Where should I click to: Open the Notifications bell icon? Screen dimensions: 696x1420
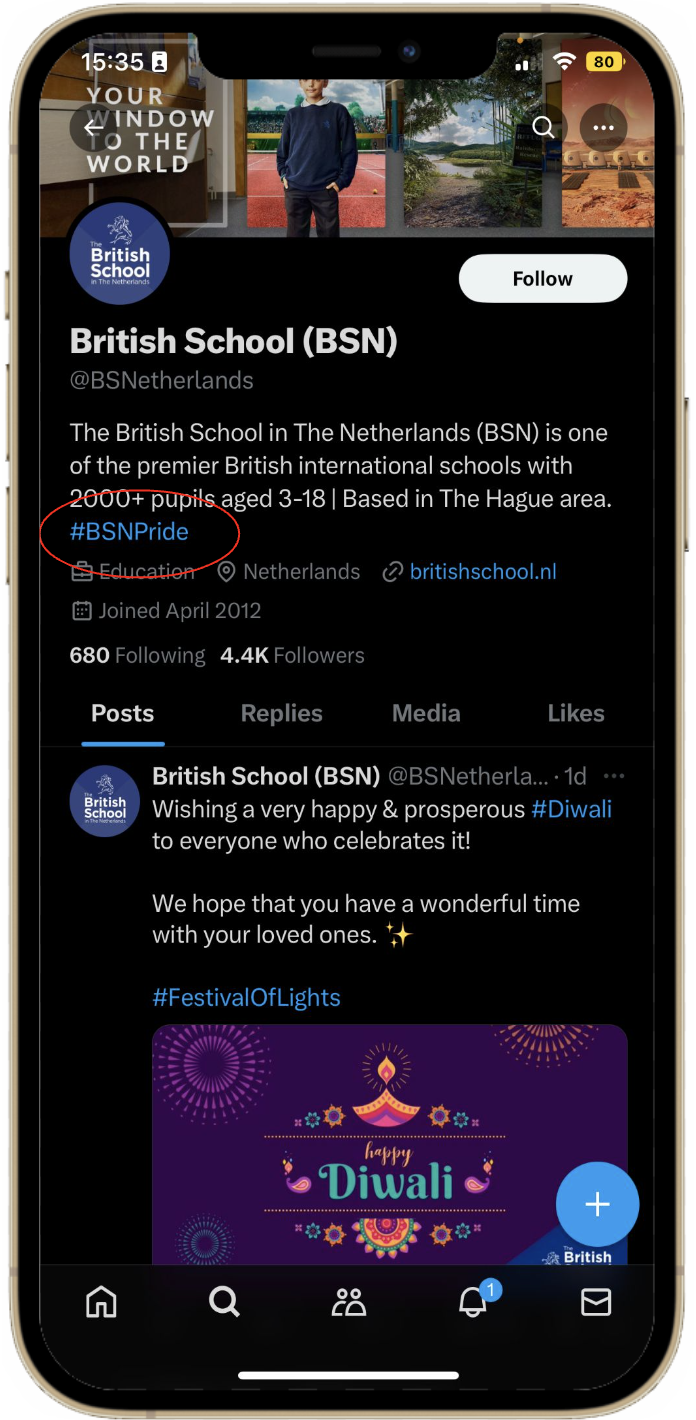pos(473,1301)
